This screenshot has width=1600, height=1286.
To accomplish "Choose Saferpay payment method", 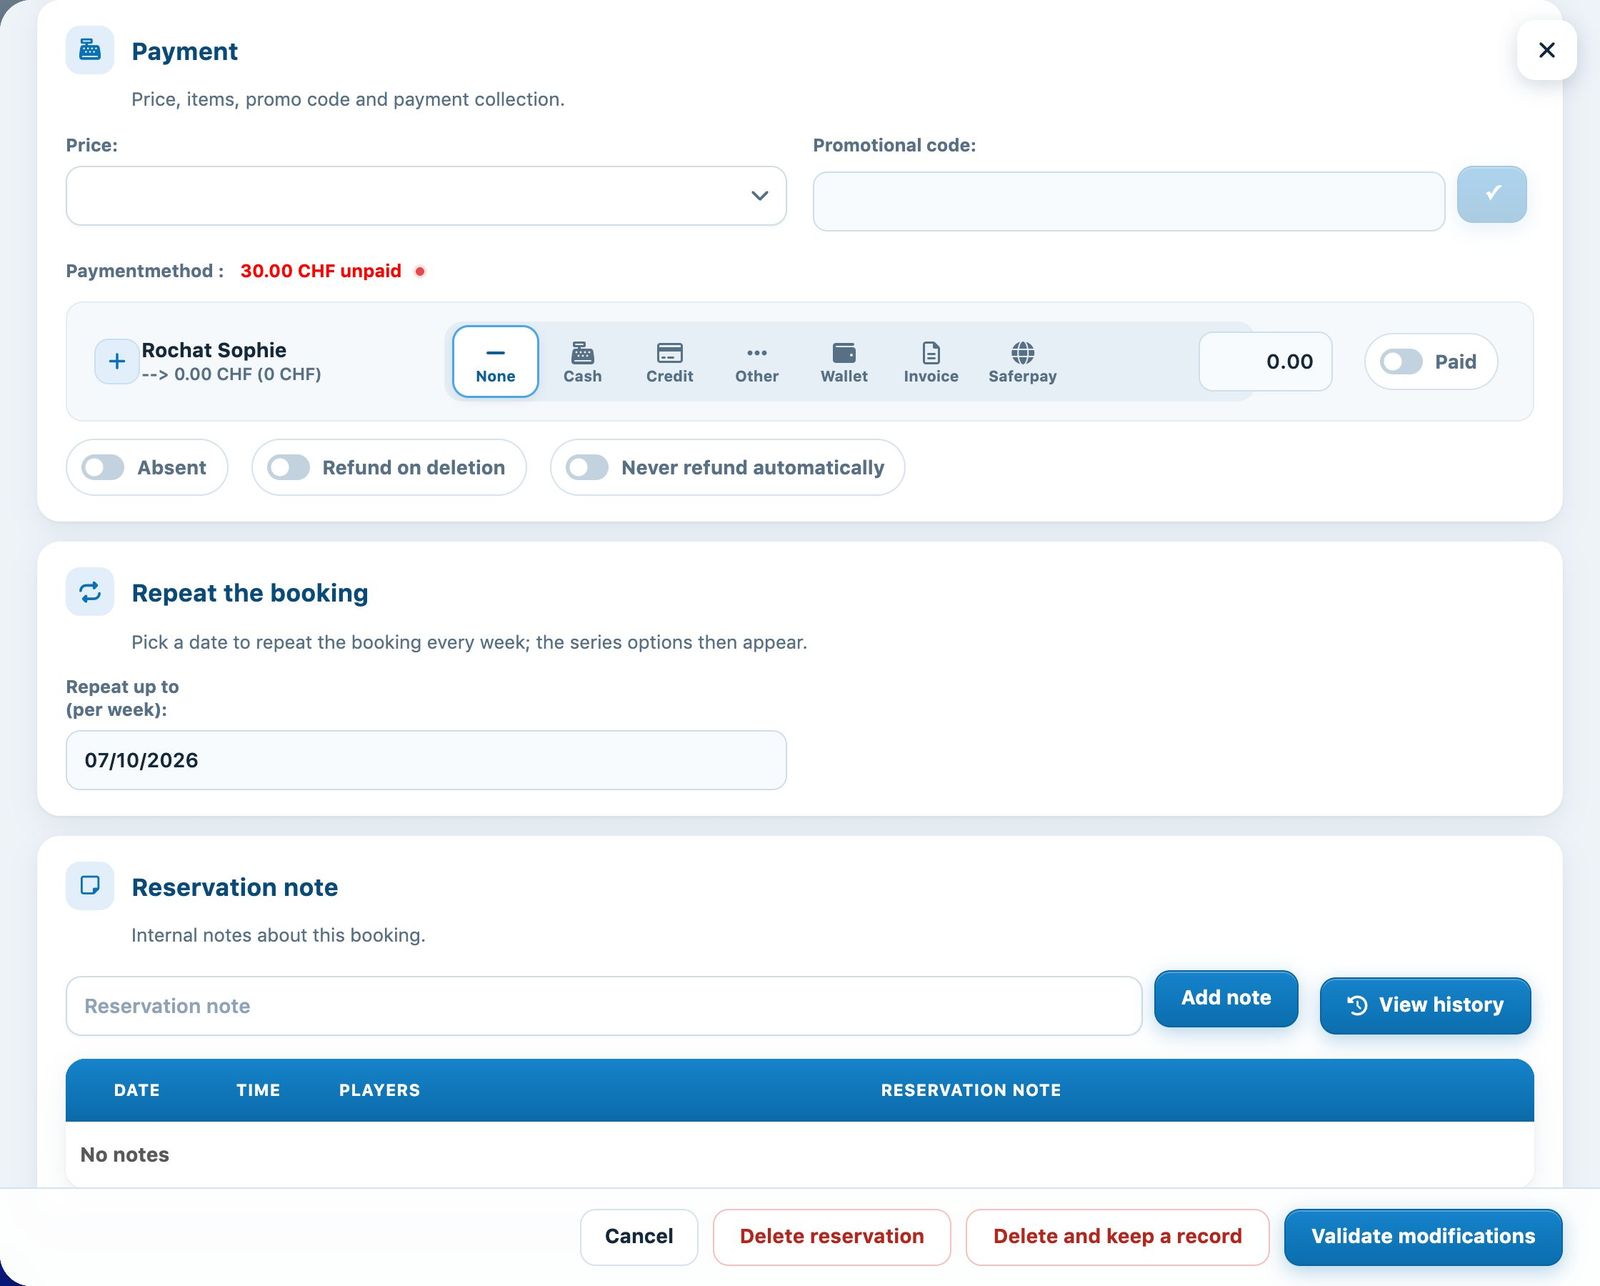I will [1022, 362].
